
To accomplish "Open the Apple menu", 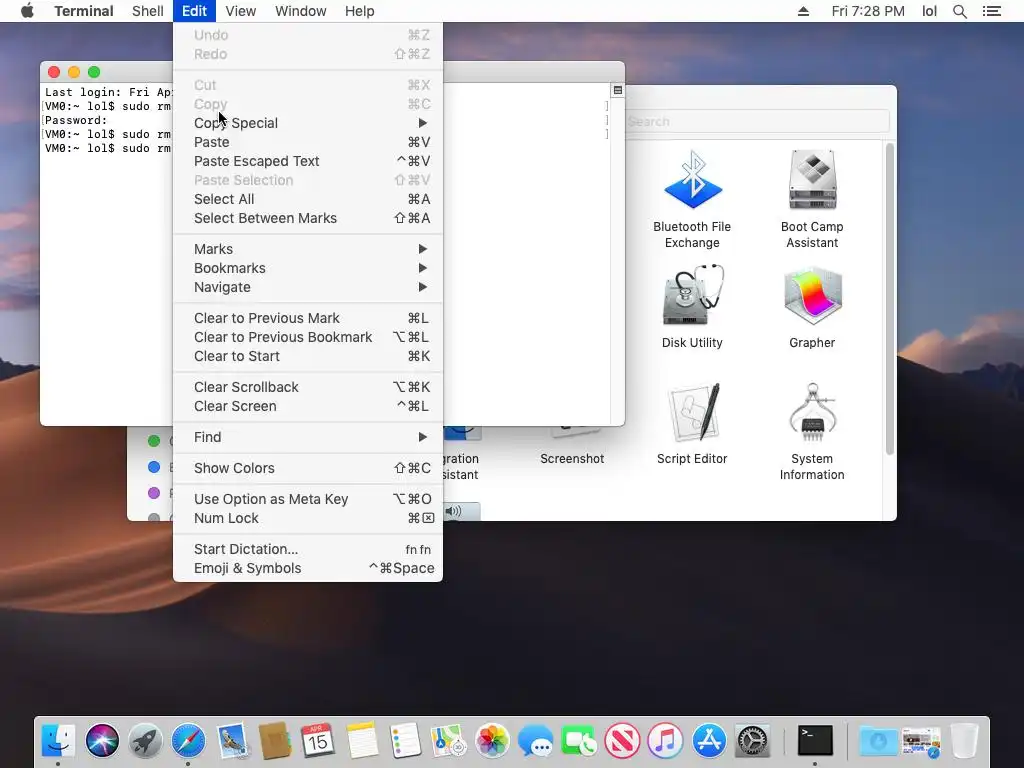I will coord(27,11).
